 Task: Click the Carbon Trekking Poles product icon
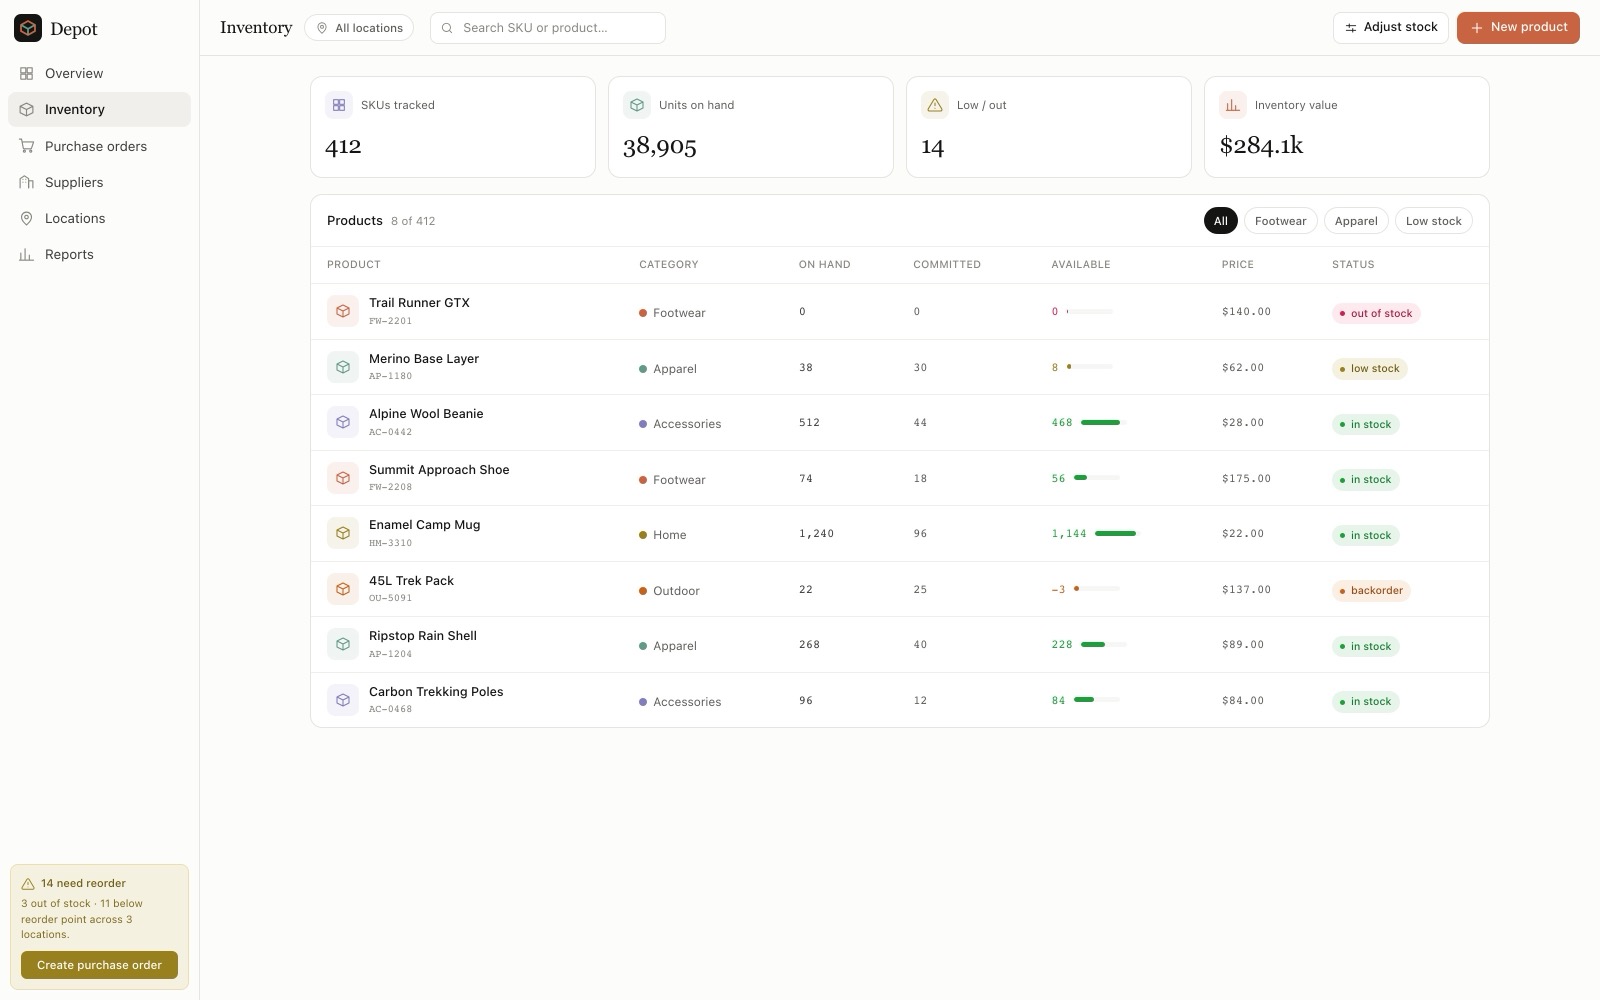(x=343, y=700)
